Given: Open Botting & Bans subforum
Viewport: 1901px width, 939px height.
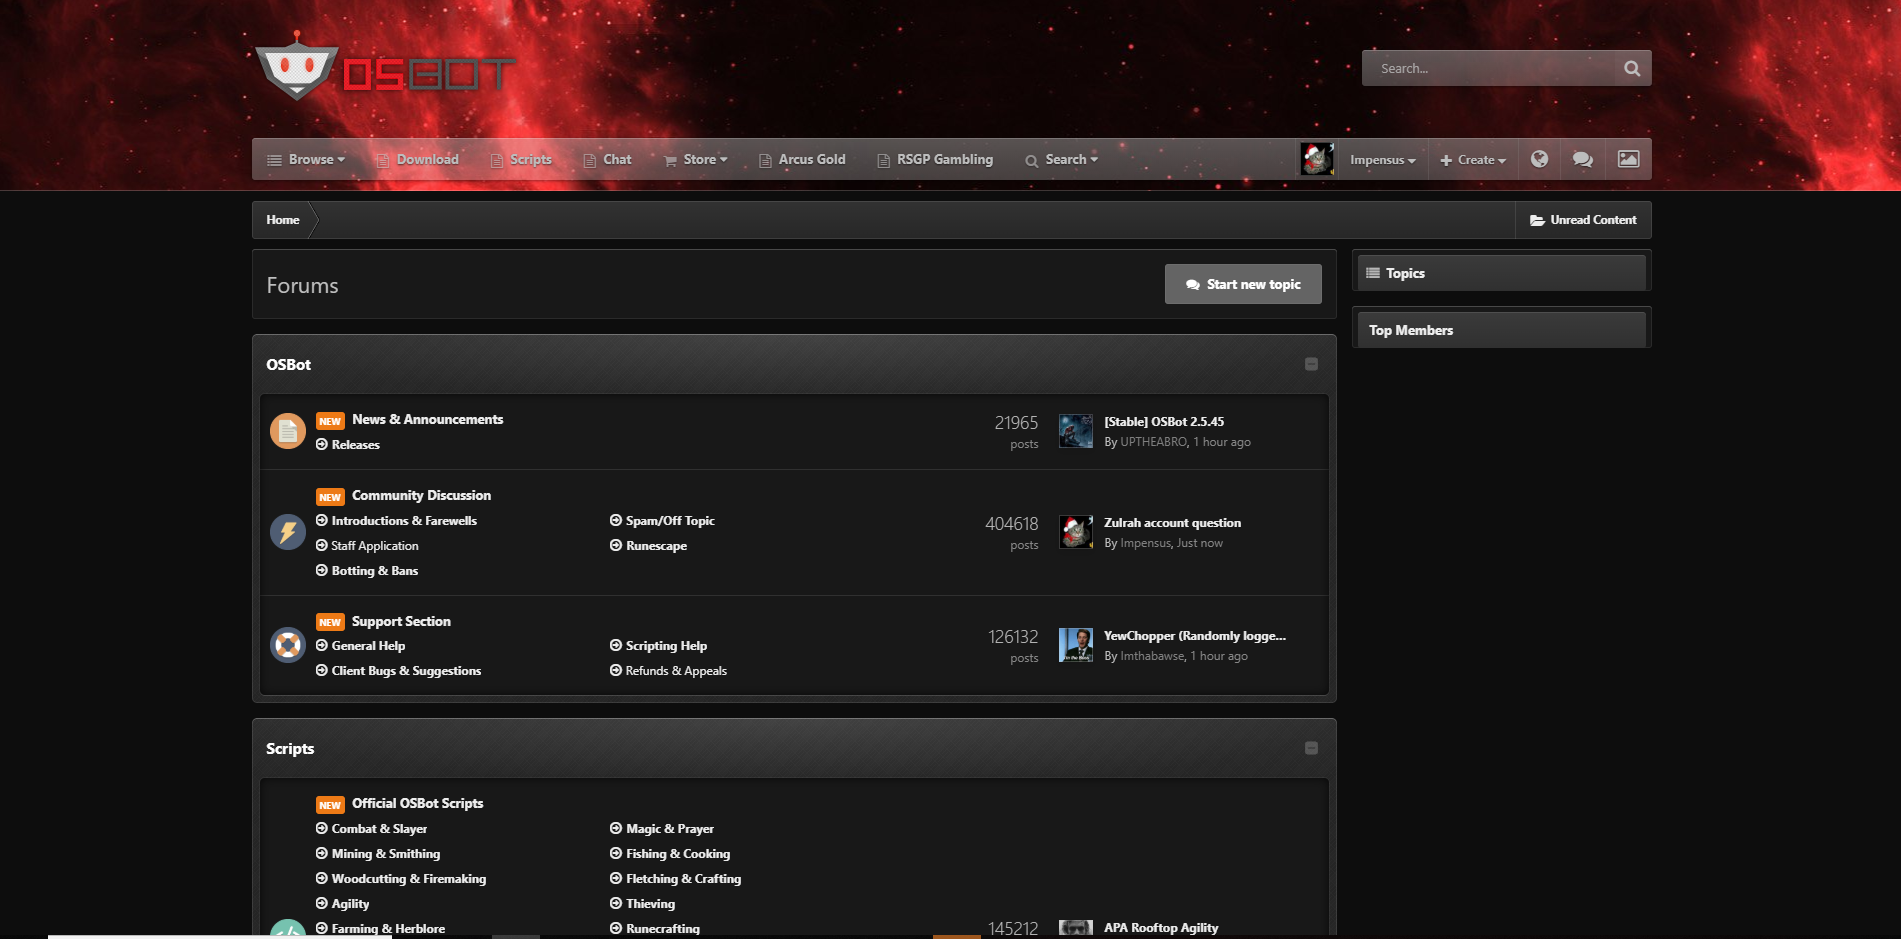Looking at the screenshot, I should [x=375, y=571].
